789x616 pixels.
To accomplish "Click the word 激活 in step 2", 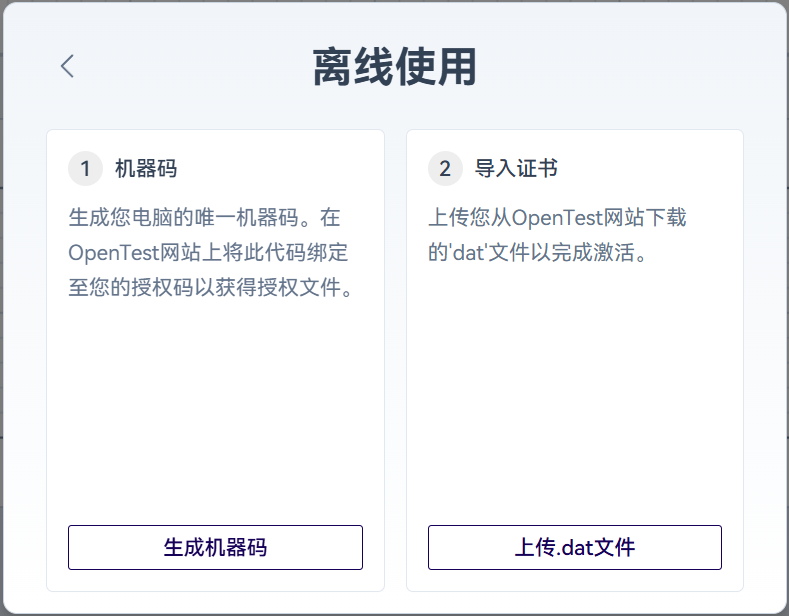I will tap(616, 252).
